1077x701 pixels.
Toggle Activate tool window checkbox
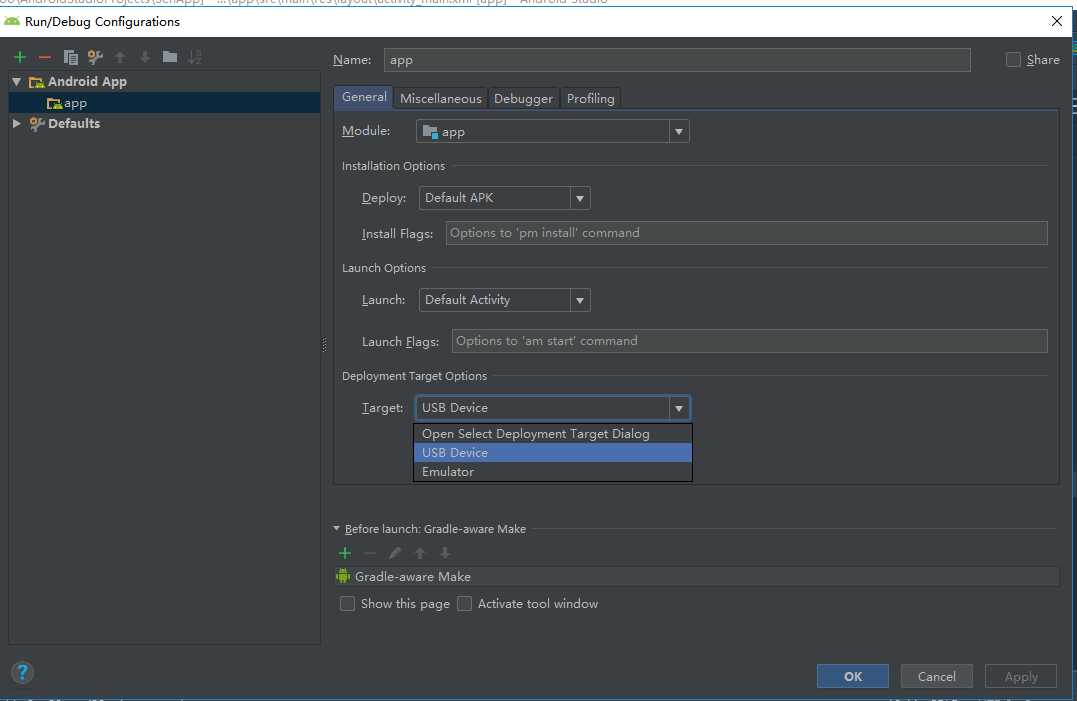[x=464, y=604]
